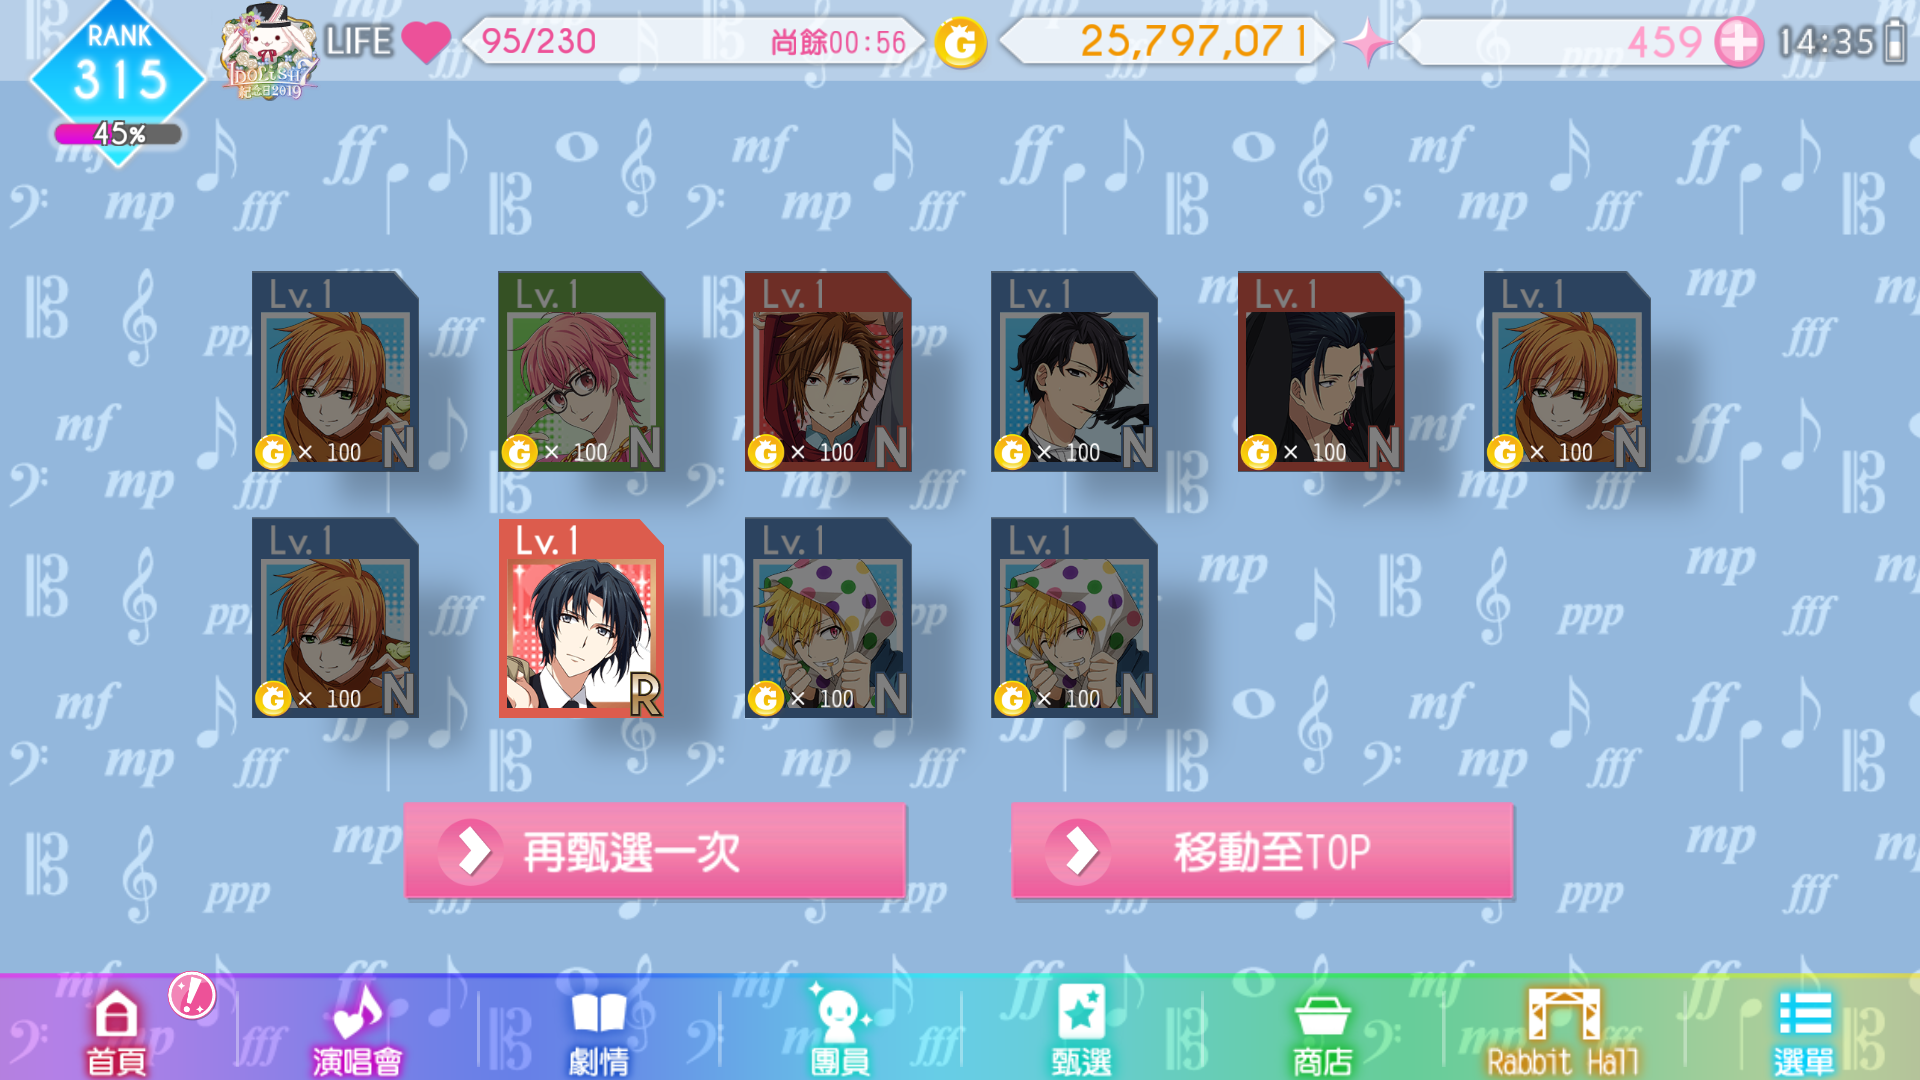Open the 首頁 home icon

click(x=116, y=1032)
